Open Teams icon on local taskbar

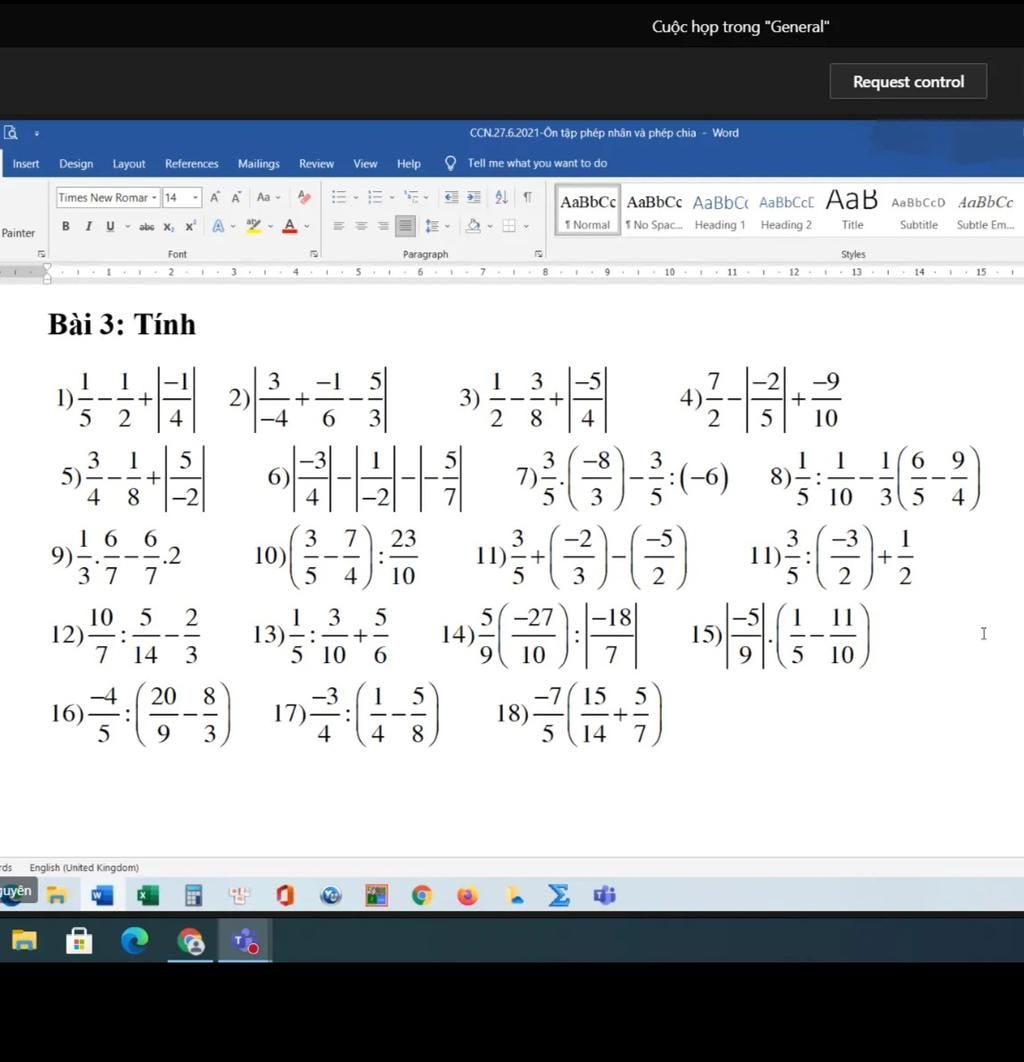pyautogui.click(x=244, y=941)
